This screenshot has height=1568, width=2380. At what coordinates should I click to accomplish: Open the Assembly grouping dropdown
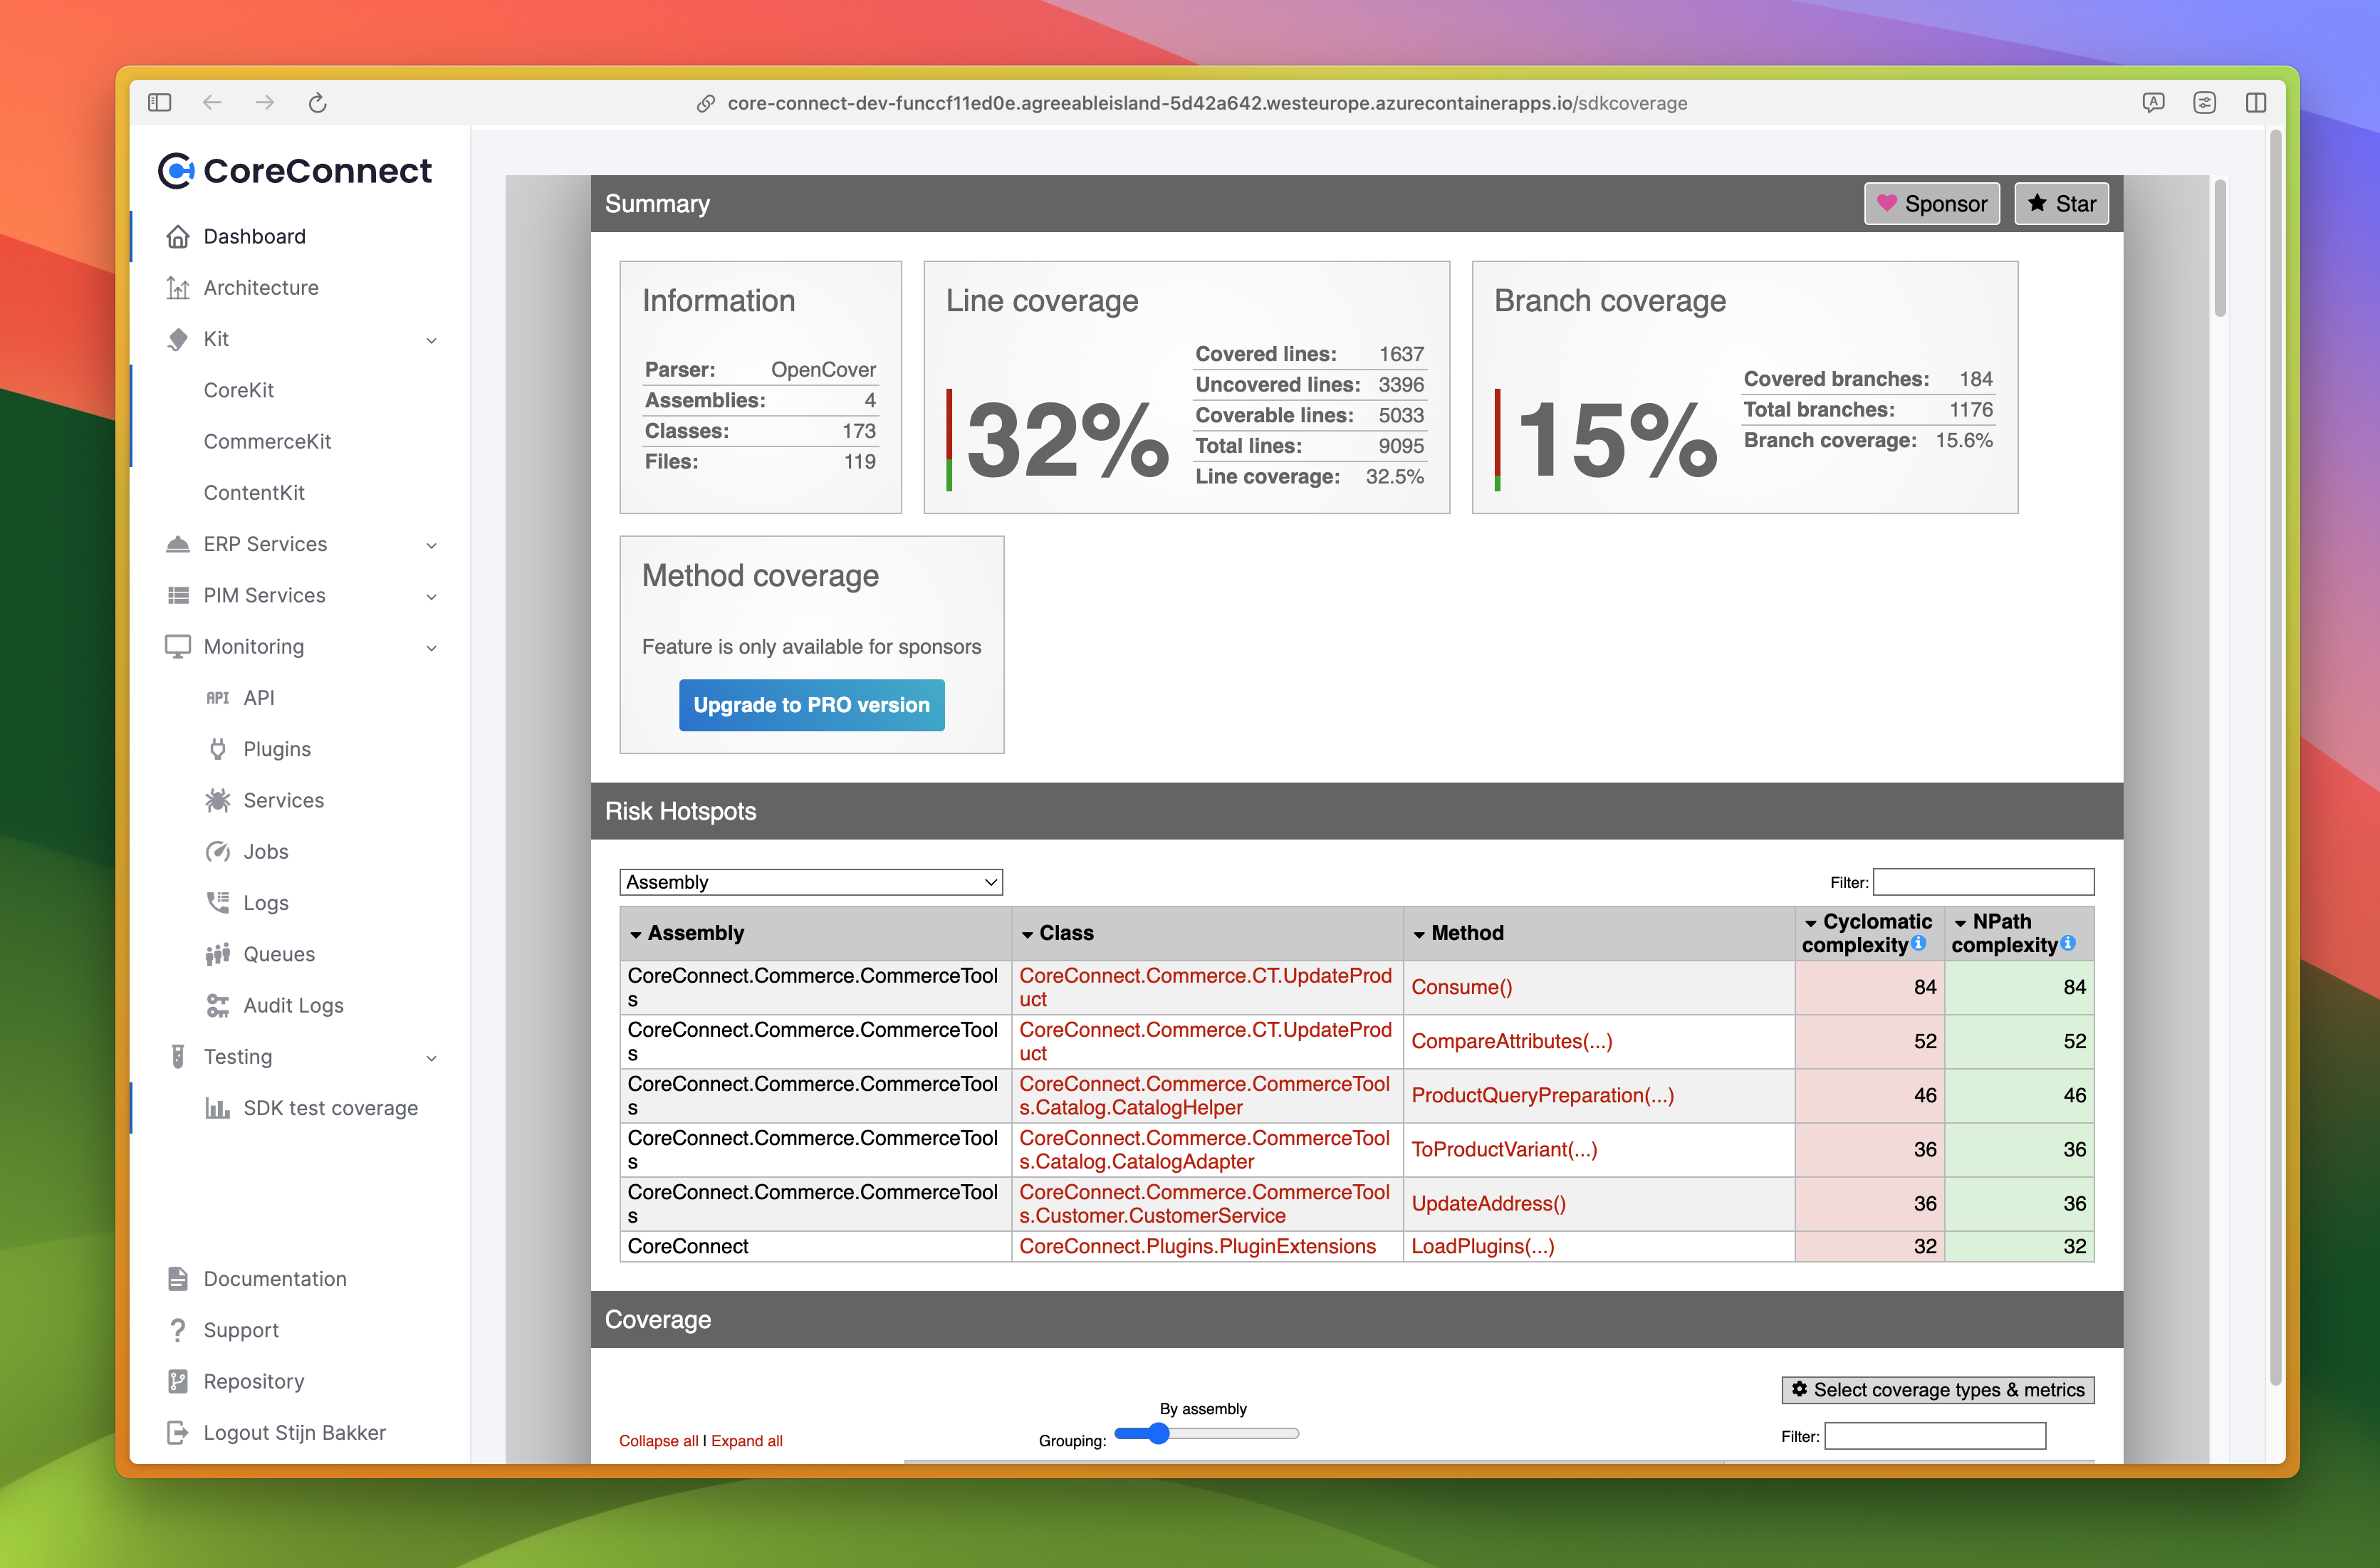[x=811, y=882]
